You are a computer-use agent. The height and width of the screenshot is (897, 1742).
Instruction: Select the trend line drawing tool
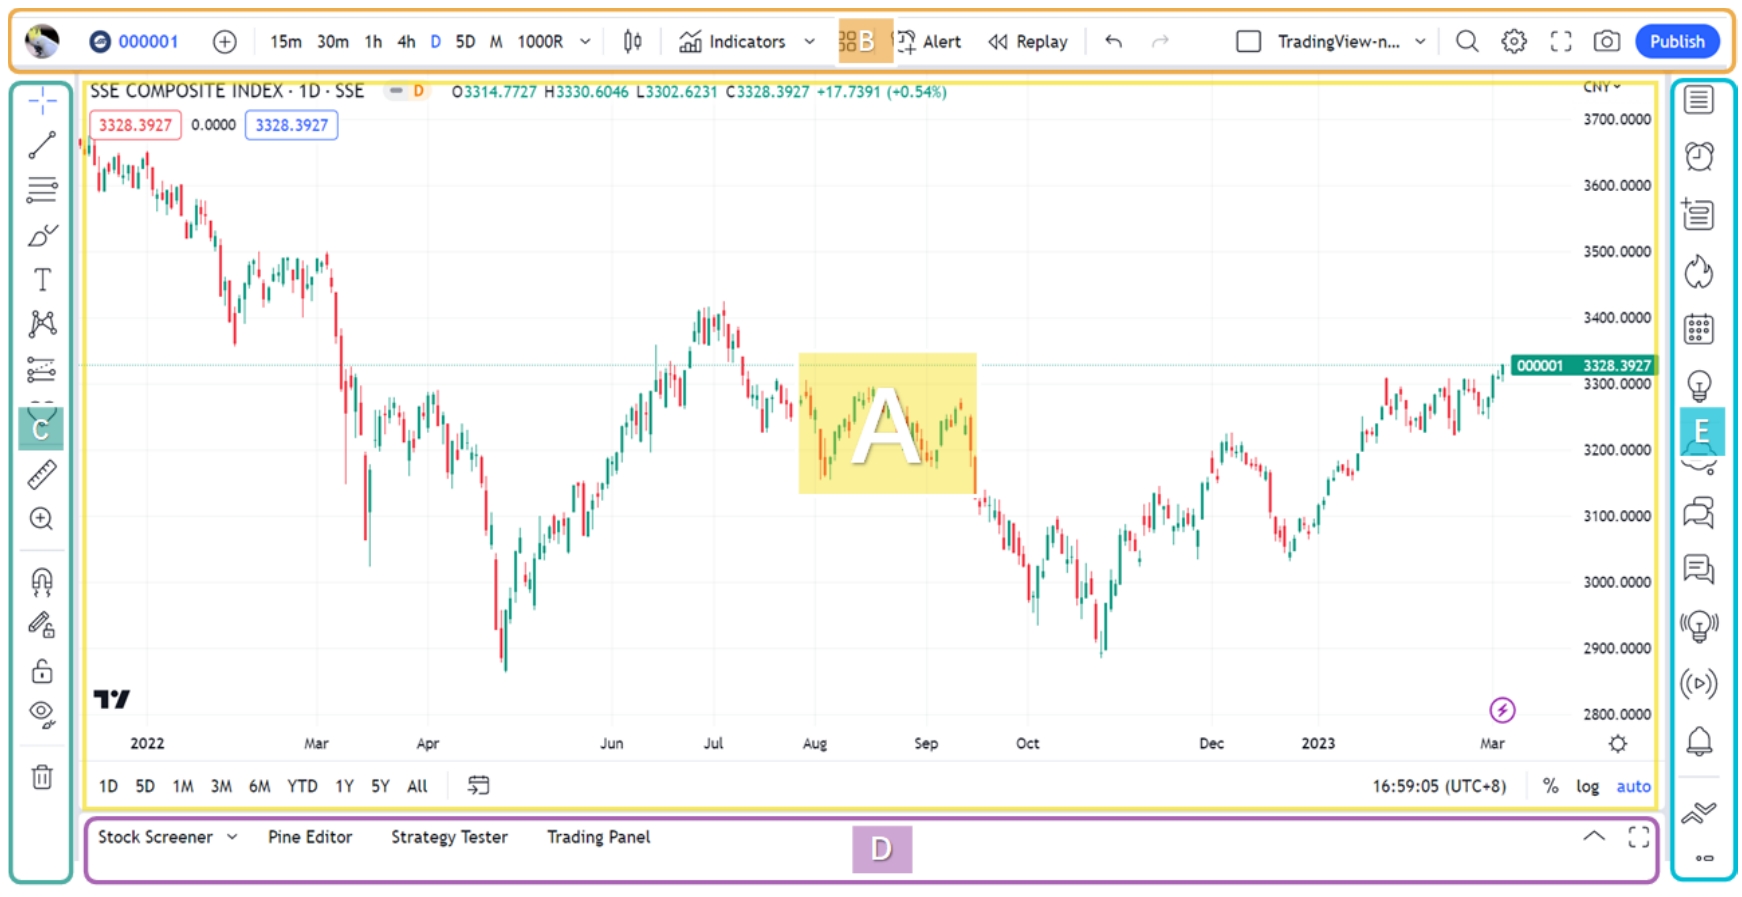42,145
